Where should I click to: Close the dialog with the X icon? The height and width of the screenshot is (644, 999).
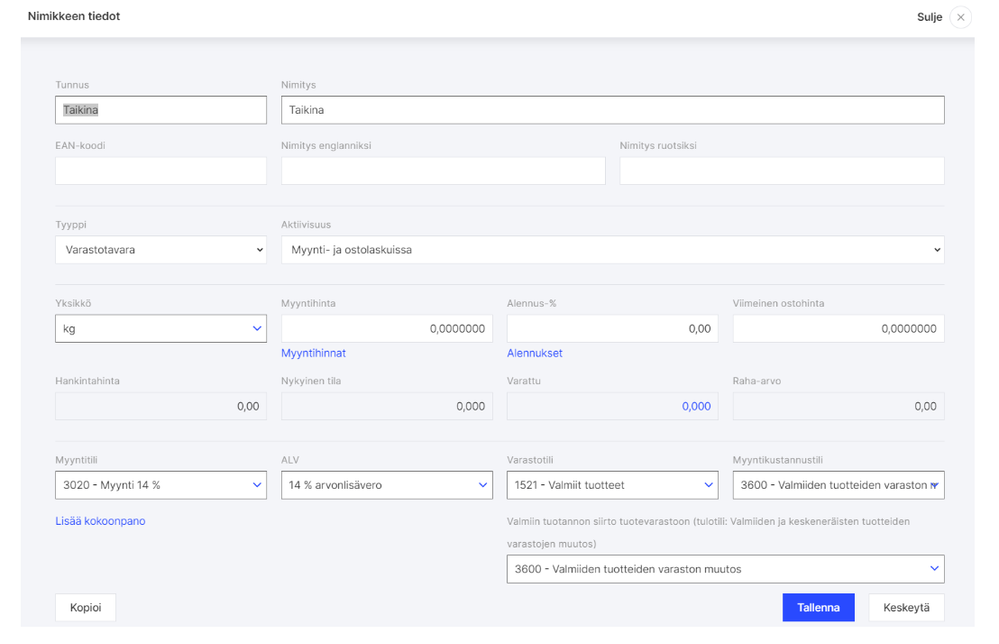(x=960, y=17)
